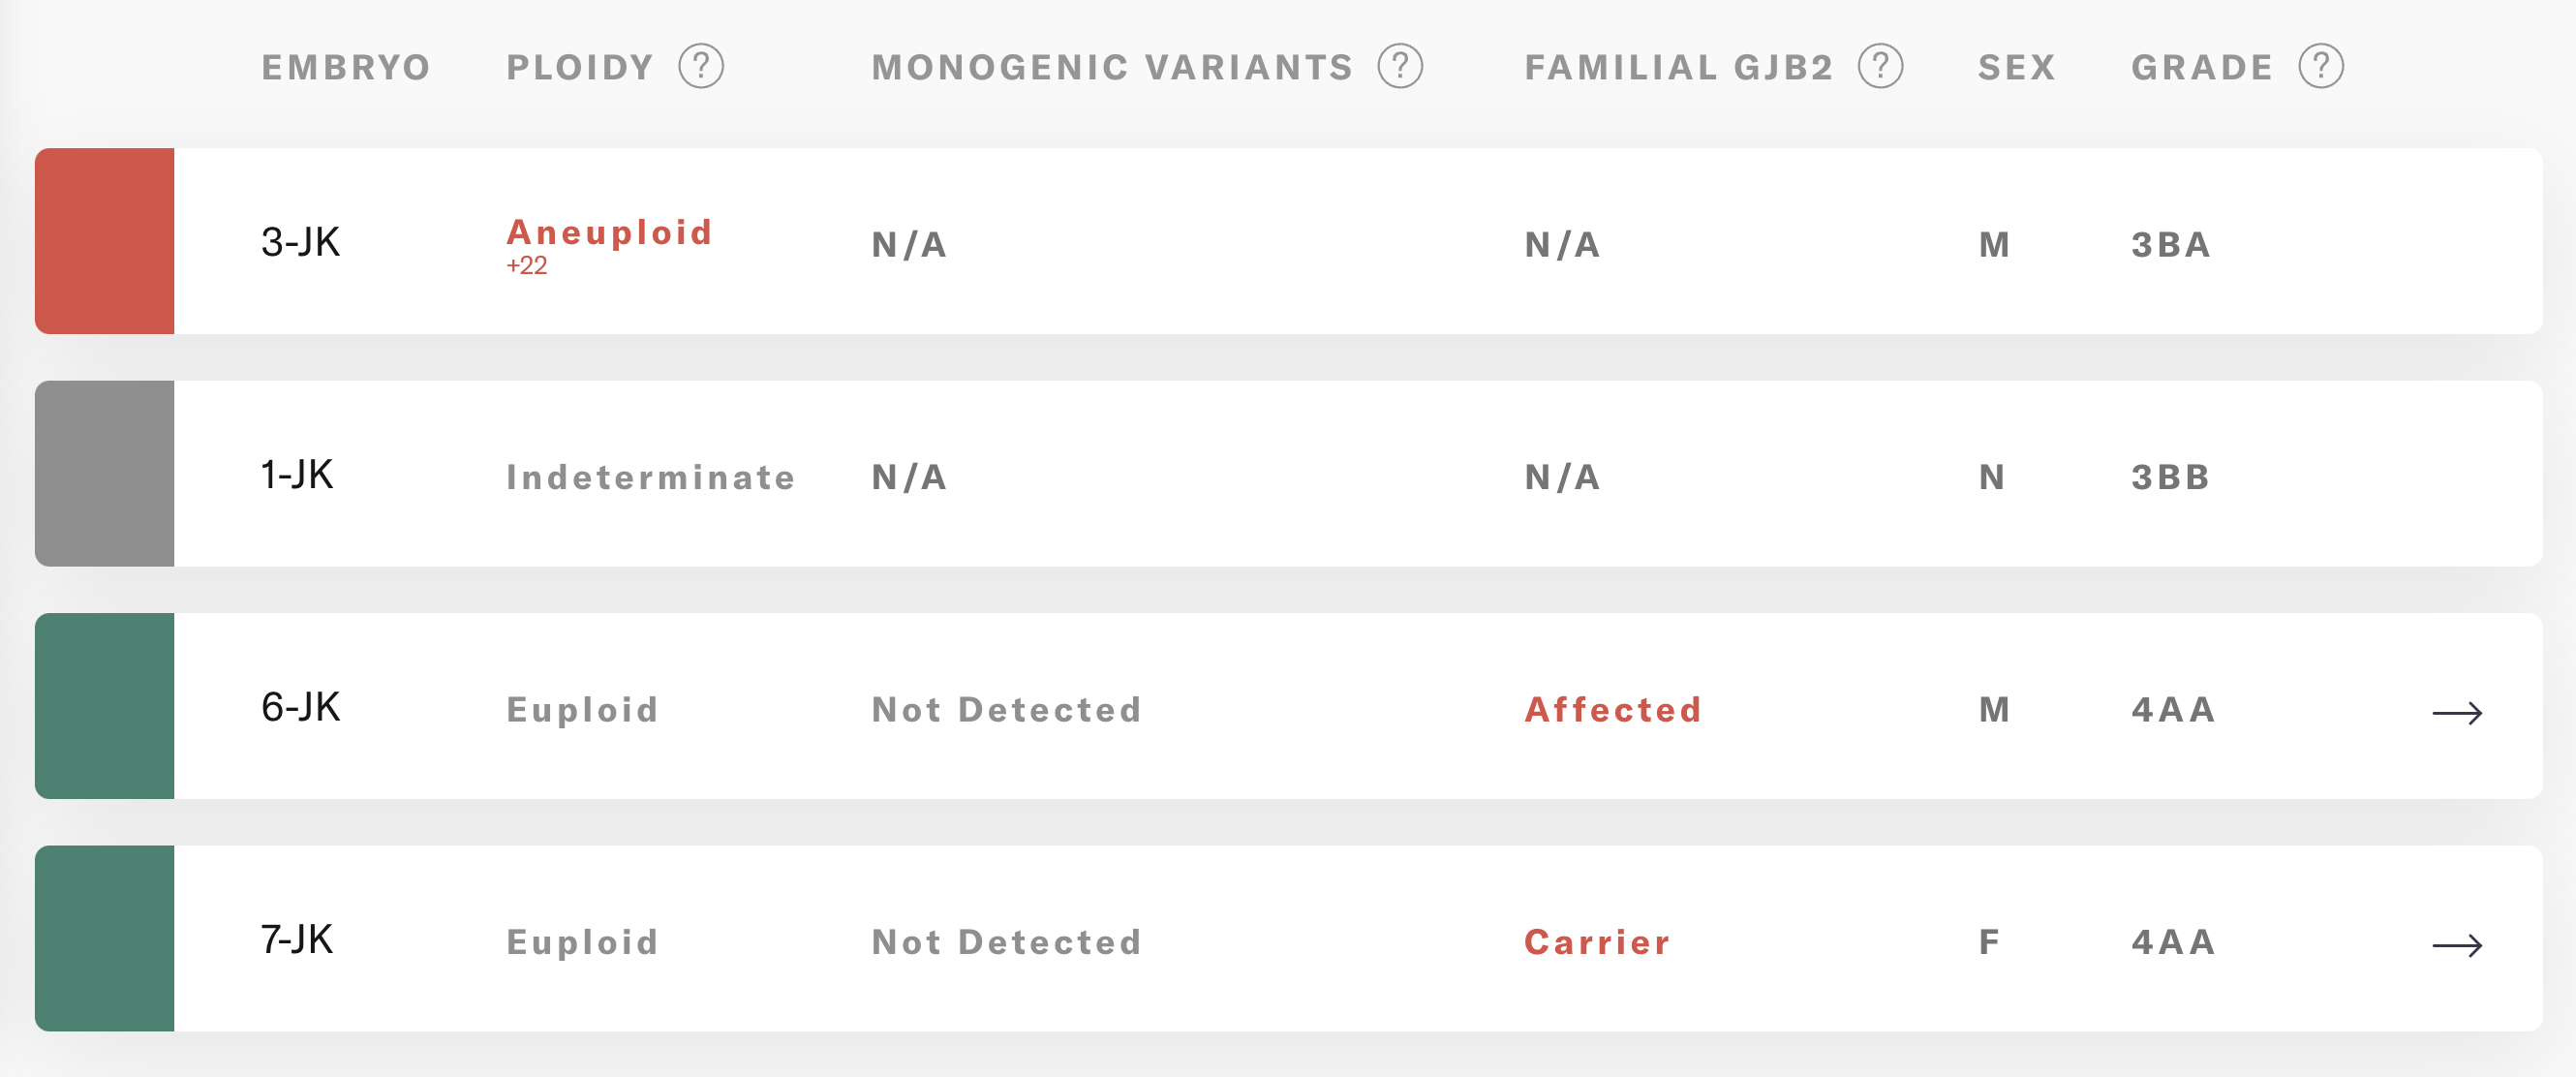Click the Grade help question mark icon
2576x1077 pixels.
pyautogui.click(x=2320, y=67)
